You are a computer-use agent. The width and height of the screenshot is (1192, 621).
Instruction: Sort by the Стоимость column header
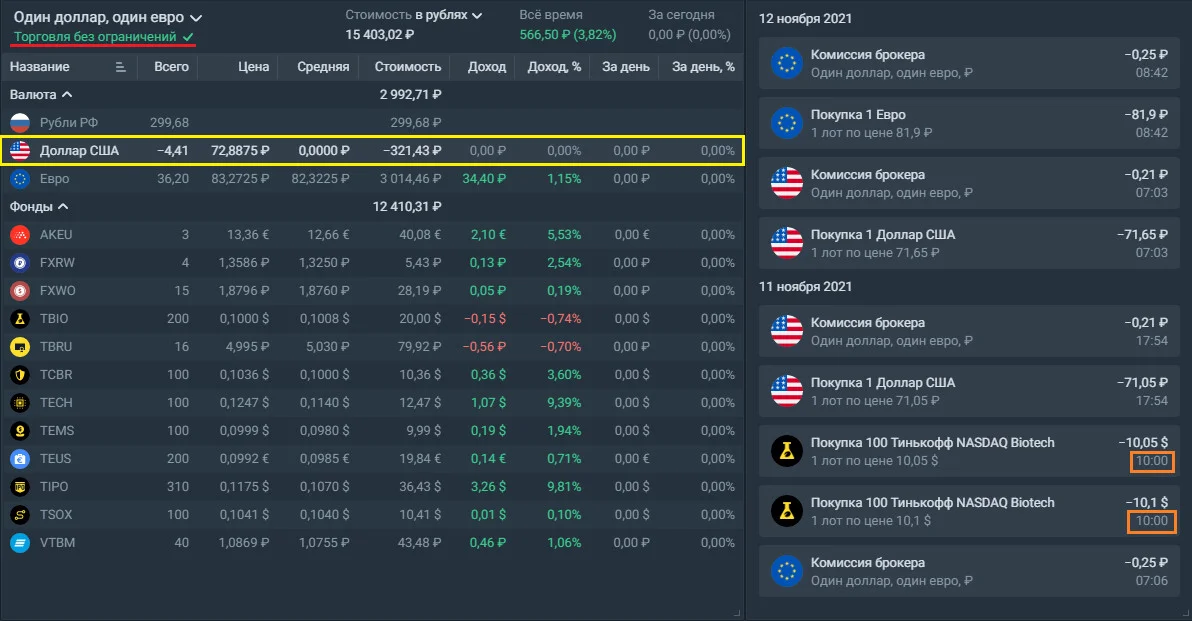pyautogui.click(x=407, y=67)
